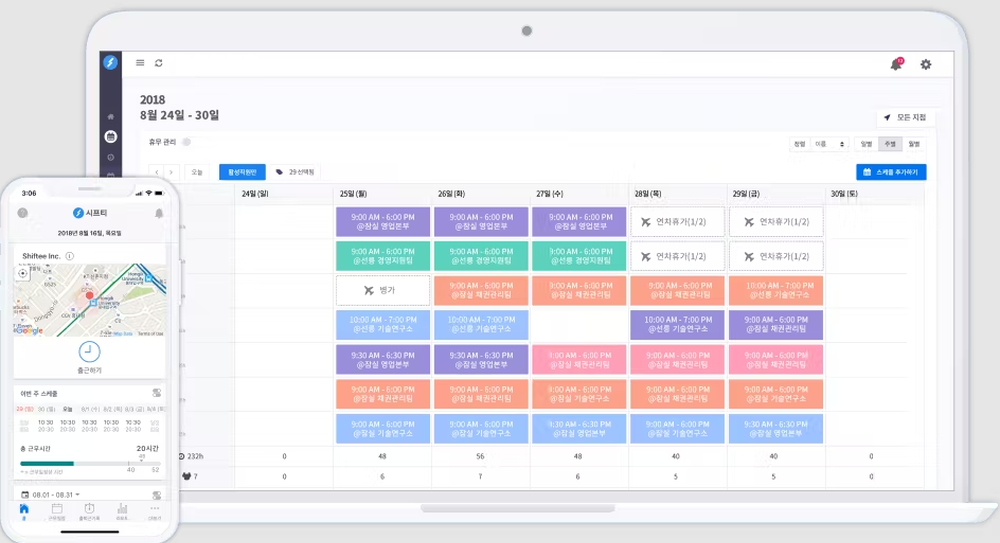Tap the clock-in 출근하기 clock icon

click(x=89, y=352)
